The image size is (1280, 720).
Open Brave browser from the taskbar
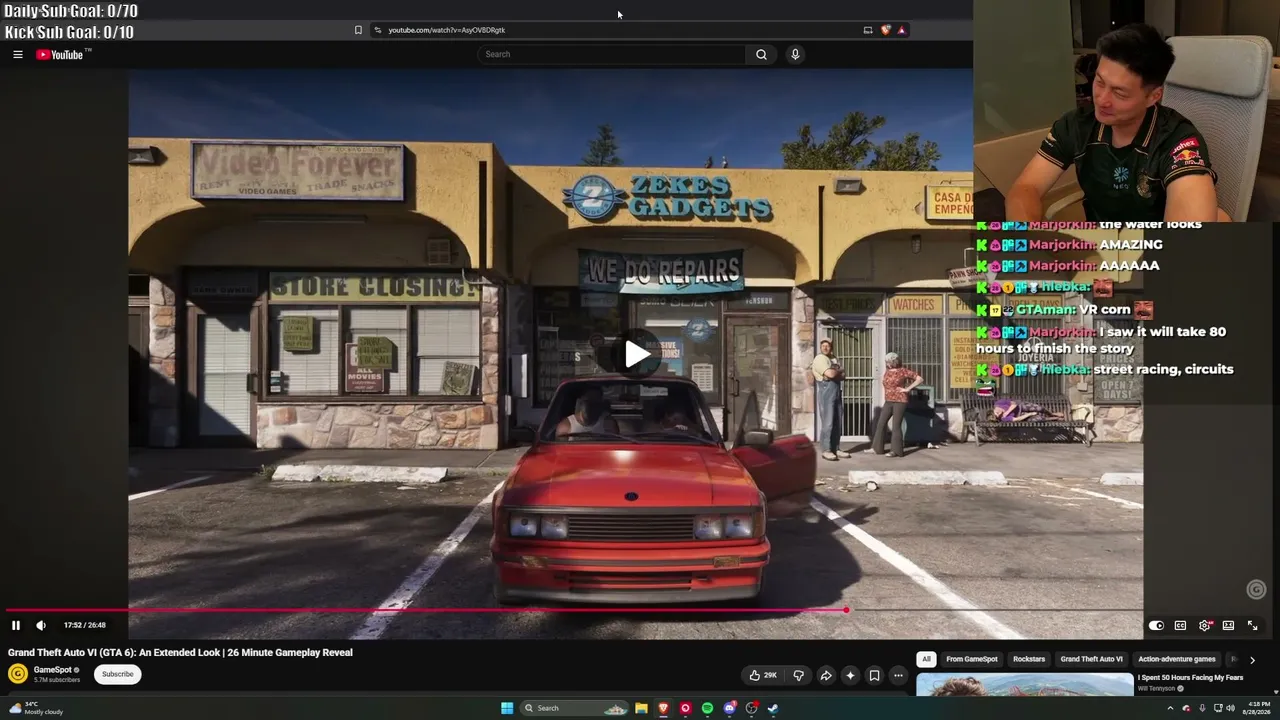click(x=663, y=708)
